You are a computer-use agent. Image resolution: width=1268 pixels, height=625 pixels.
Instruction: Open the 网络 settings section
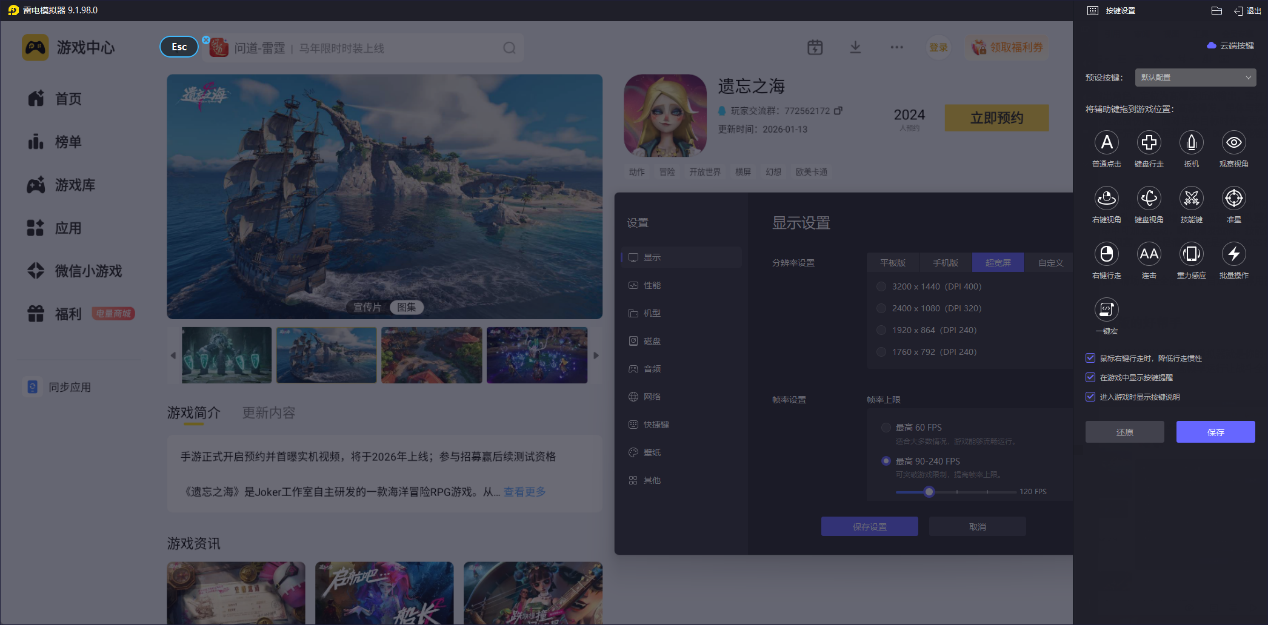[x=681, y=396]
